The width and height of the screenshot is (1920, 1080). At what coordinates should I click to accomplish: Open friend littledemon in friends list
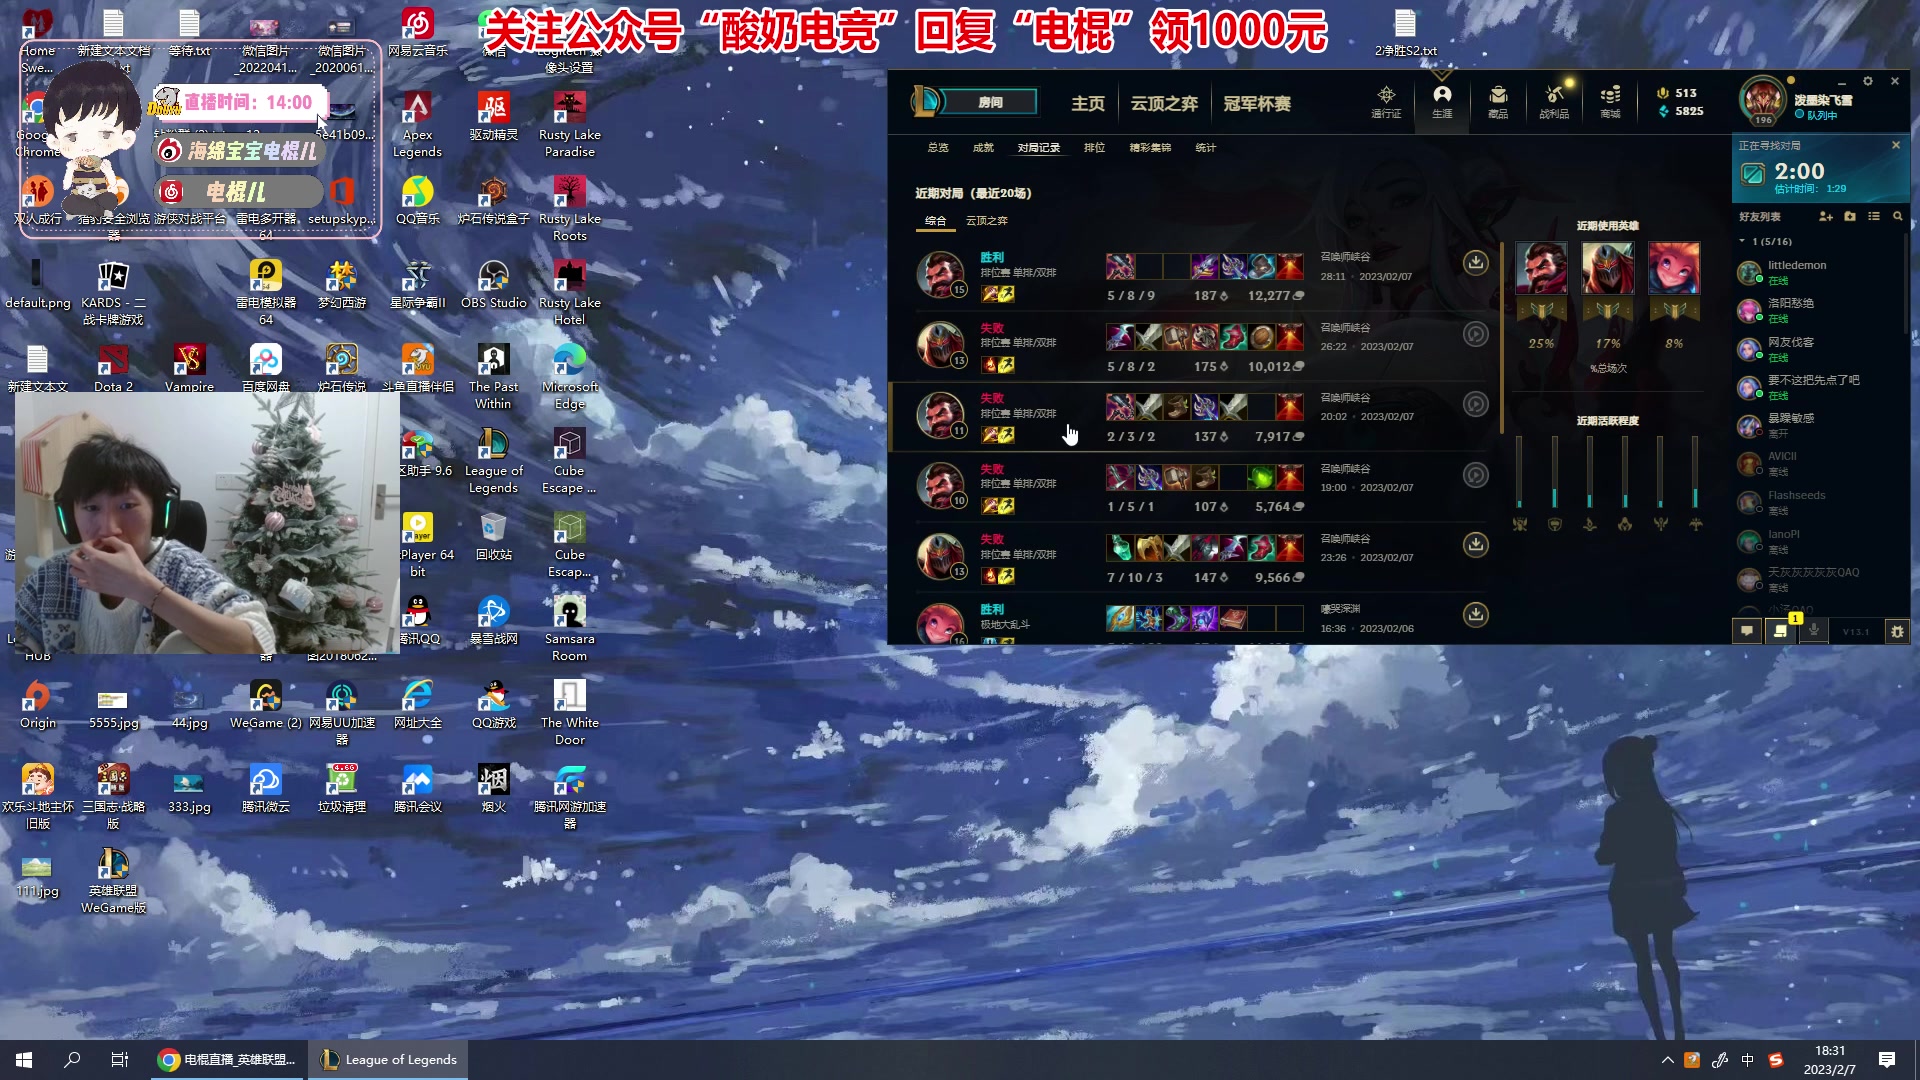1820,272
